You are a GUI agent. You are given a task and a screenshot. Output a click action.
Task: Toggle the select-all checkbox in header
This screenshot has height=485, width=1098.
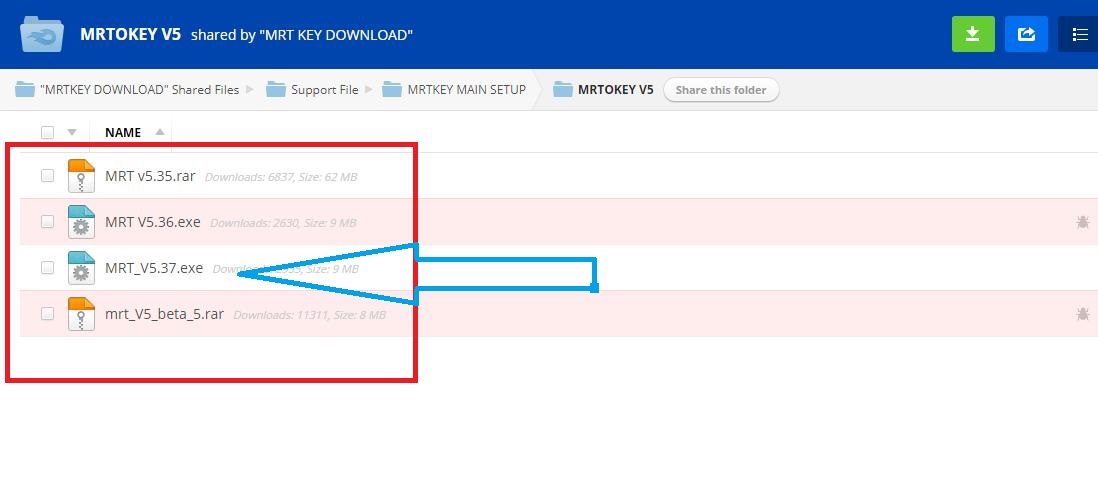47,132
